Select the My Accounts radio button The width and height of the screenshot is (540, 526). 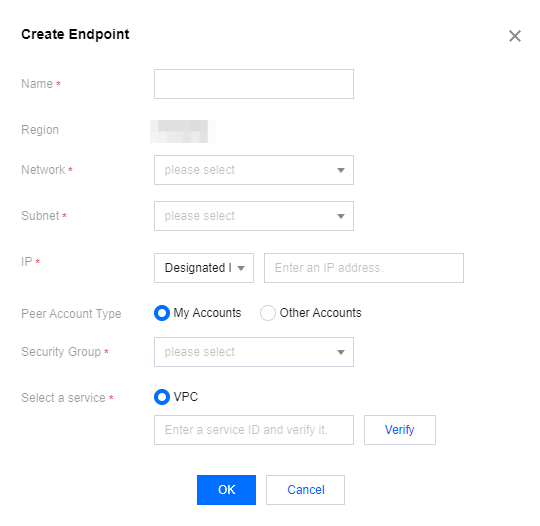point(162,313)
